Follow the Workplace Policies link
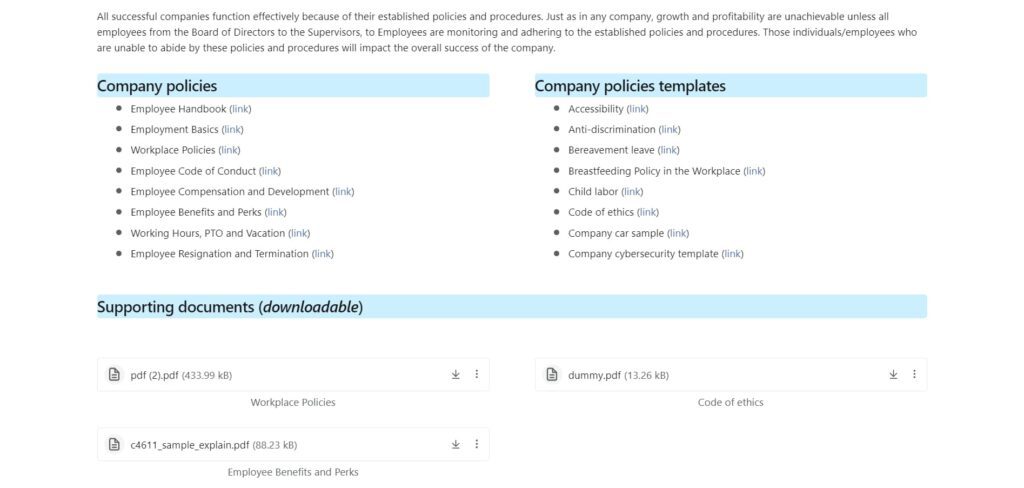Screen dimensions: 1024x488 229,150
